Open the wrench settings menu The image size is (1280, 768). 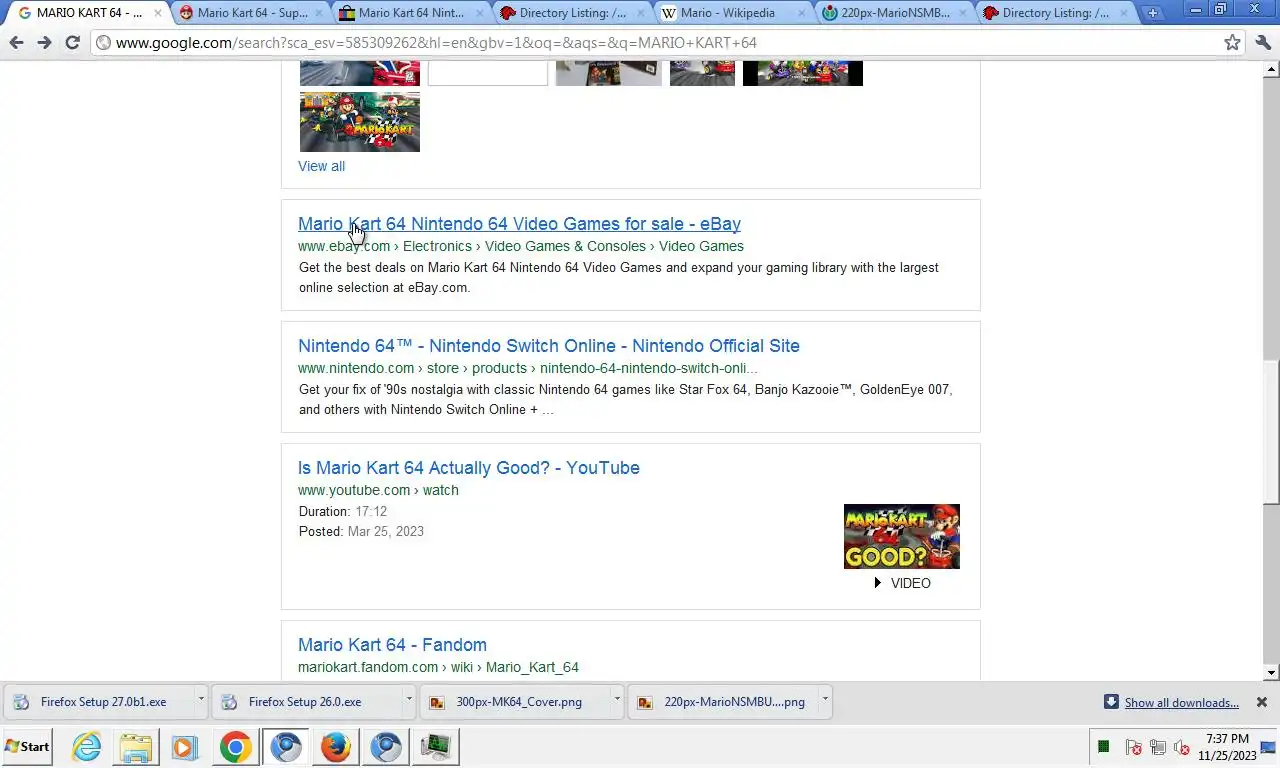coord(1263,43)
